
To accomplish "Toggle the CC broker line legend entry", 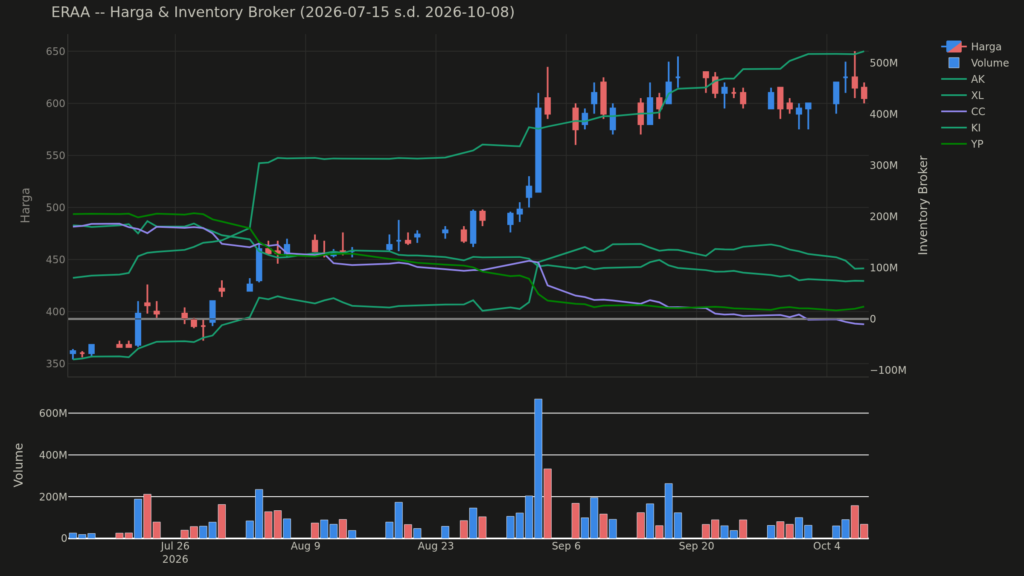I will 963,112.
